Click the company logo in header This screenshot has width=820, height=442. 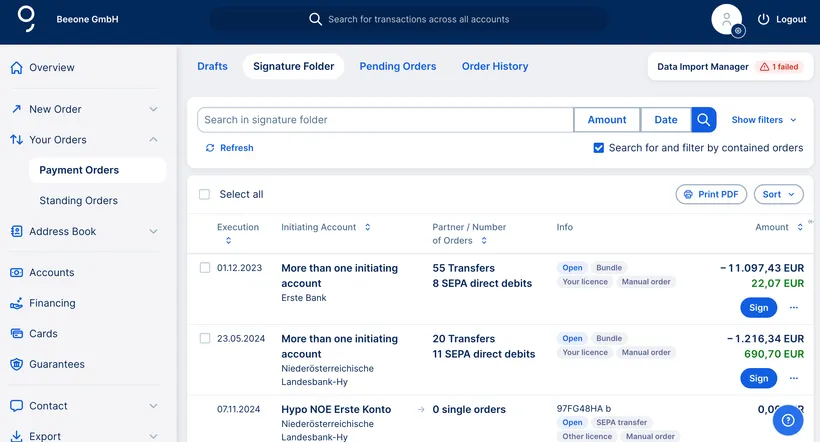pyautogui.click(x=26, y=18)
